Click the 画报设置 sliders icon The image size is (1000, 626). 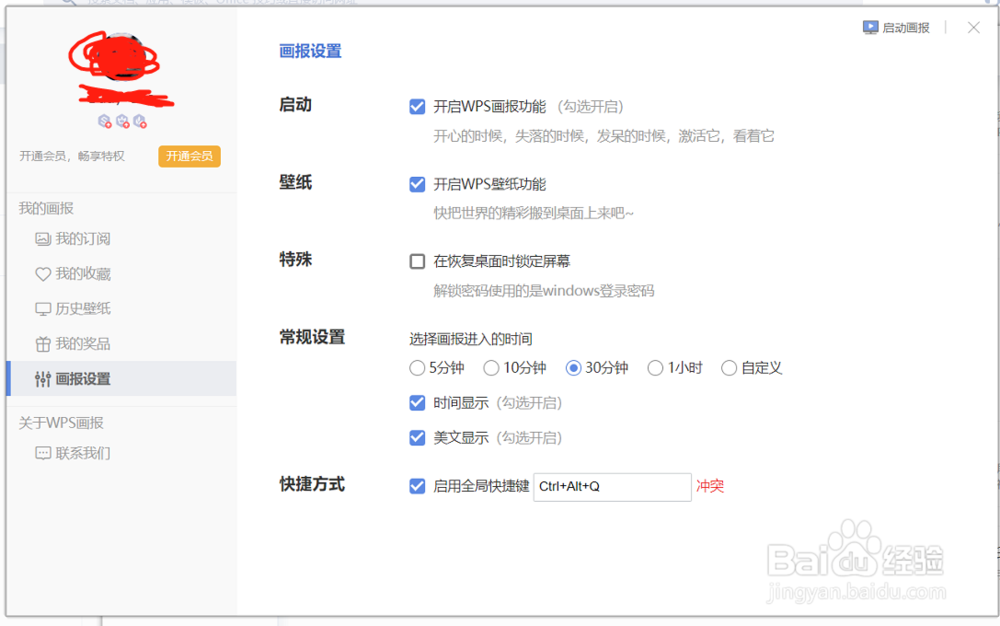tap(43, 379)
